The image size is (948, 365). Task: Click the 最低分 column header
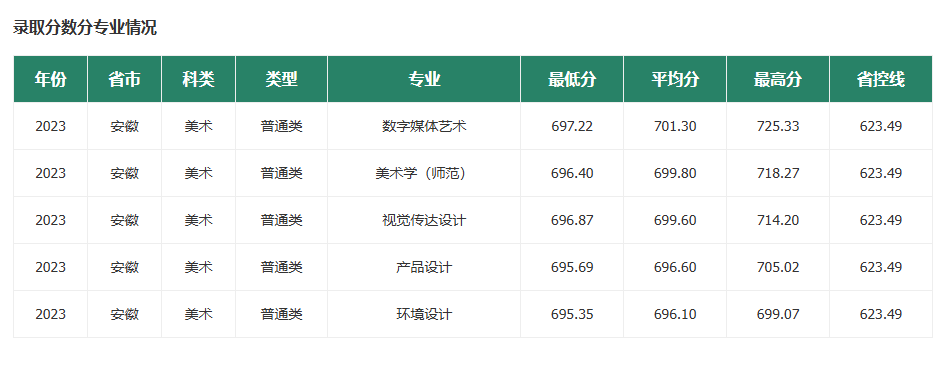[x=572, y=79]
